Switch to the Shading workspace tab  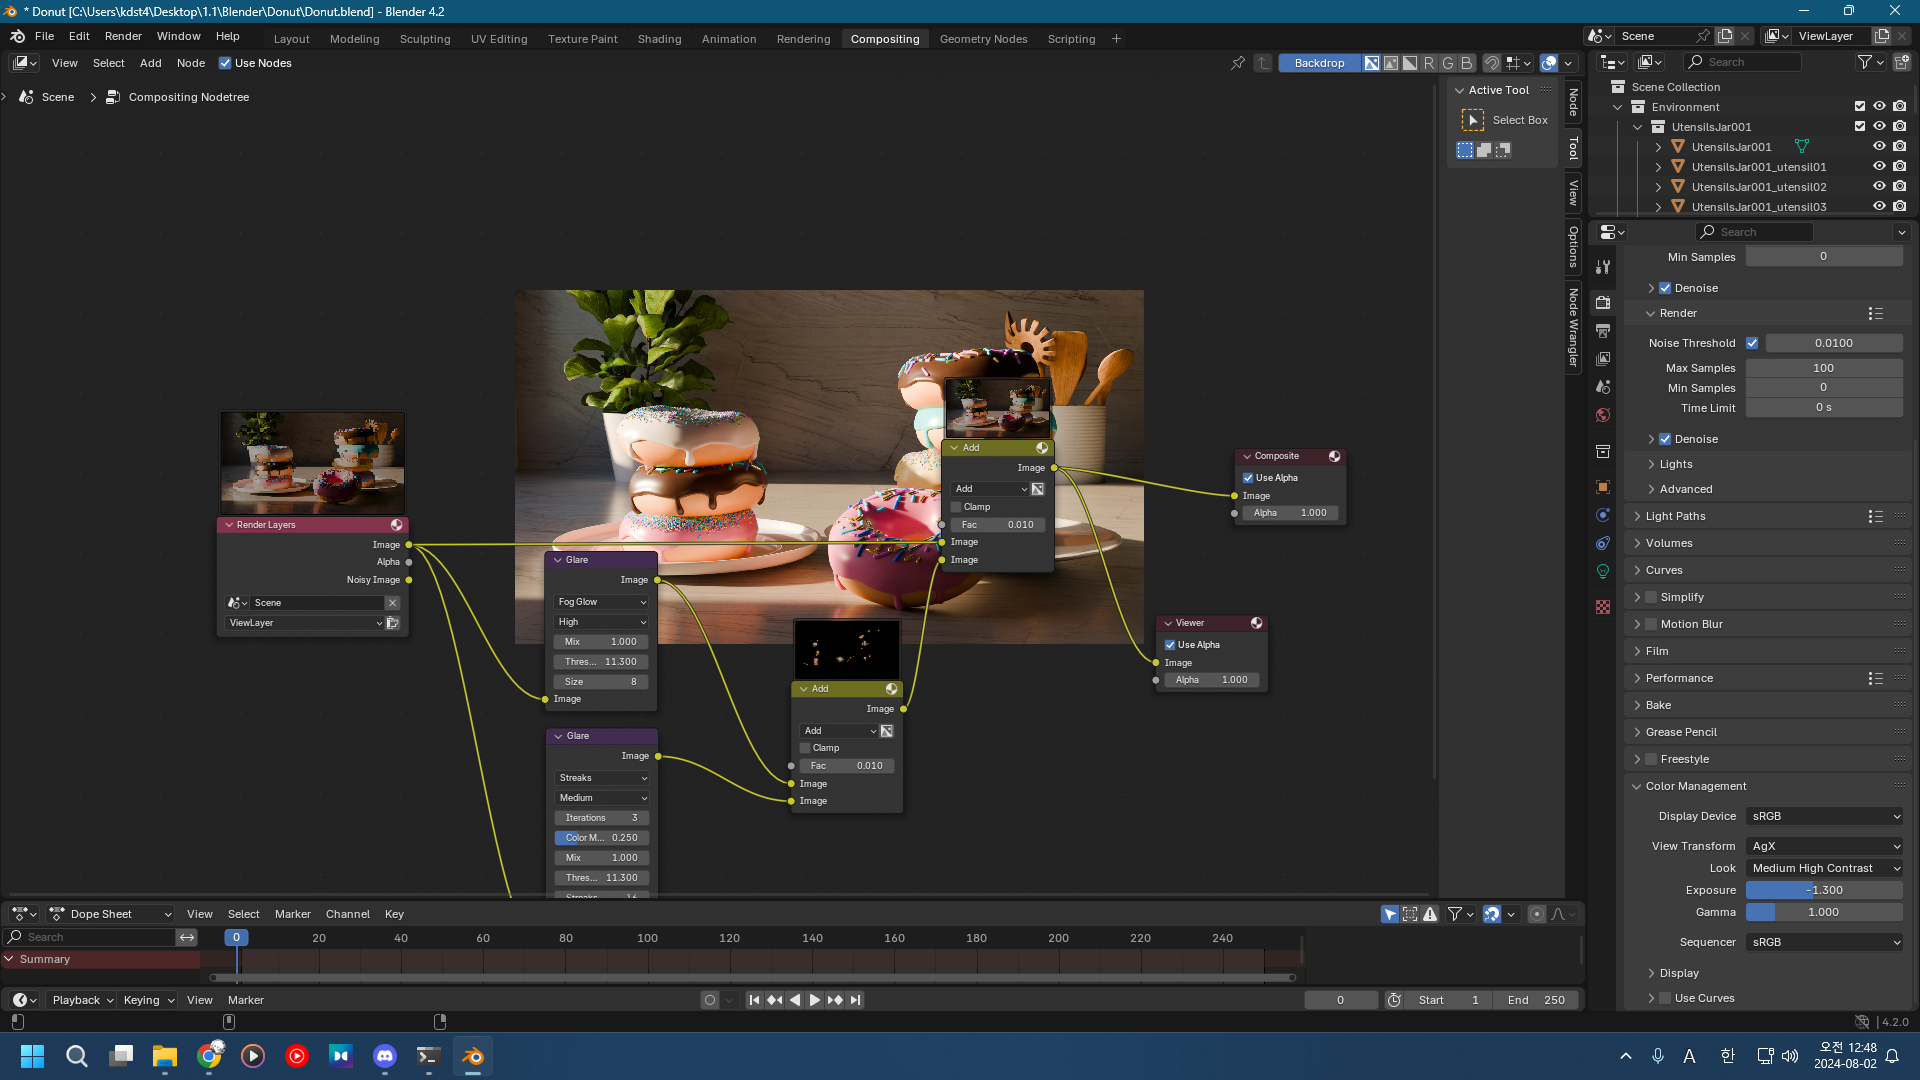pyautogui.click(x=659, y=39)
